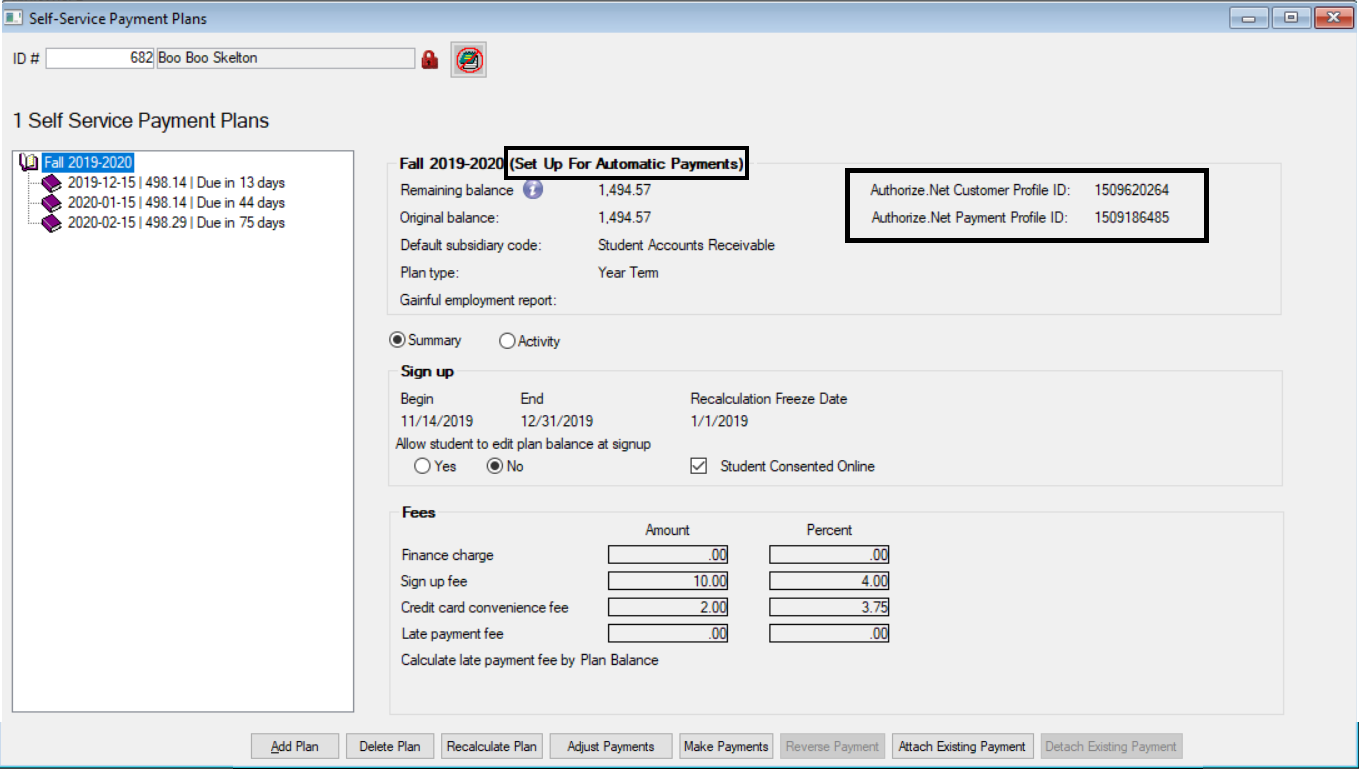The height and width of the screenshot is (769, 1359).
Task: Select the Summary radio button
Action: [397, 341]
